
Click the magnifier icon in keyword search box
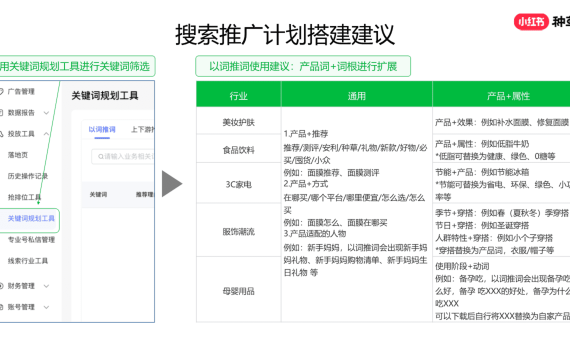(101, 157)
